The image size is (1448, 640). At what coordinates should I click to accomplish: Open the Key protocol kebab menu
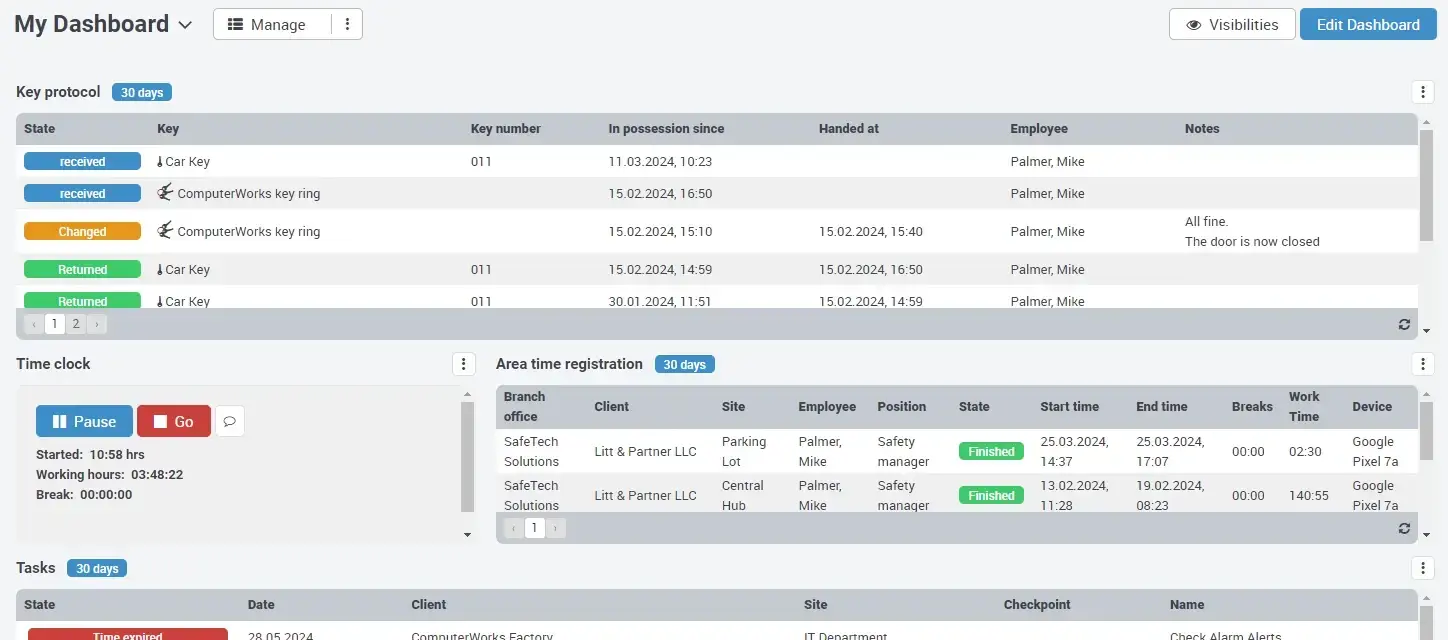tap(1423, 91)
